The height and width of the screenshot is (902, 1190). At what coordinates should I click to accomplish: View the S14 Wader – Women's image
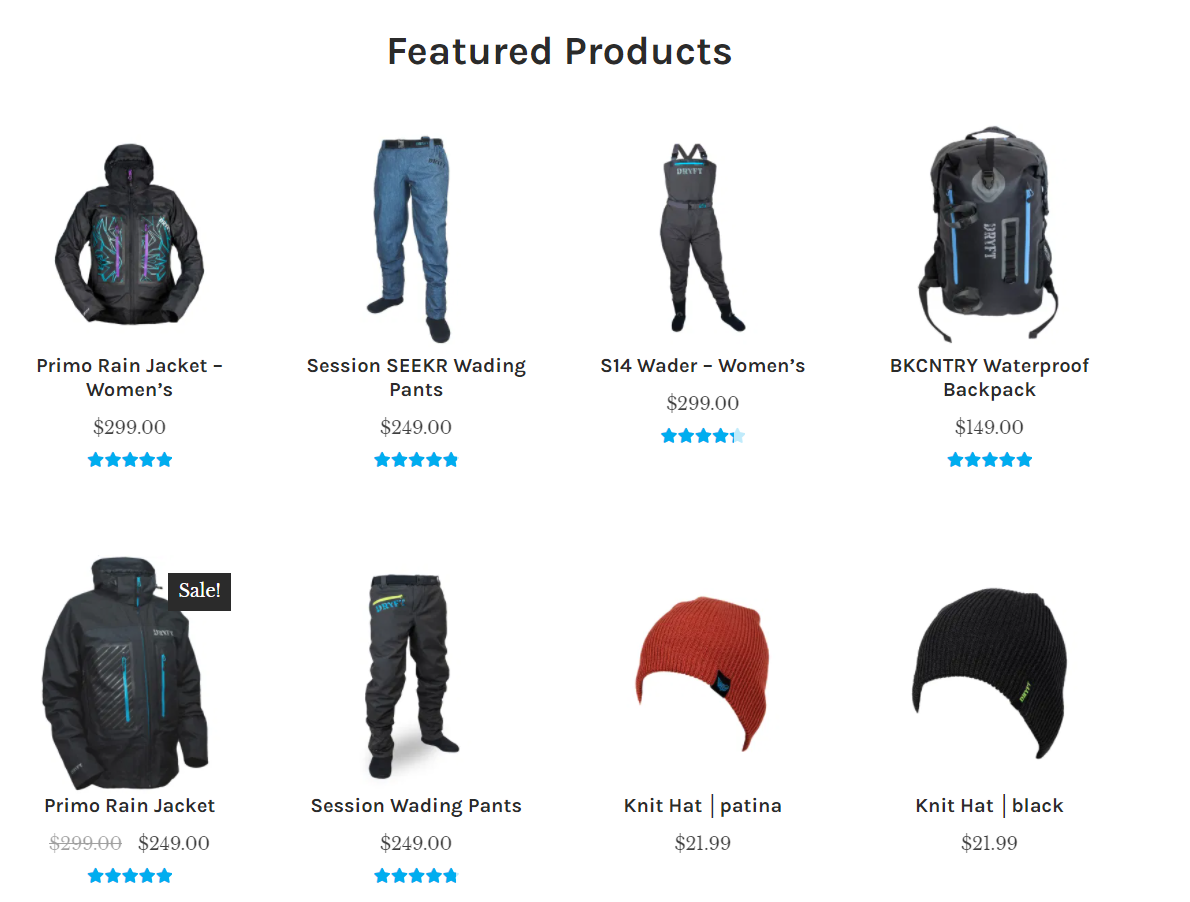(700, 237)
